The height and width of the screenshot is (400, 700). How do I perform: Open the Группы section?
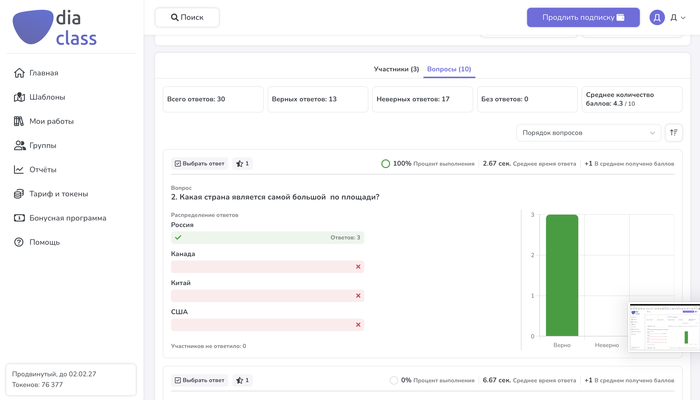35,145
